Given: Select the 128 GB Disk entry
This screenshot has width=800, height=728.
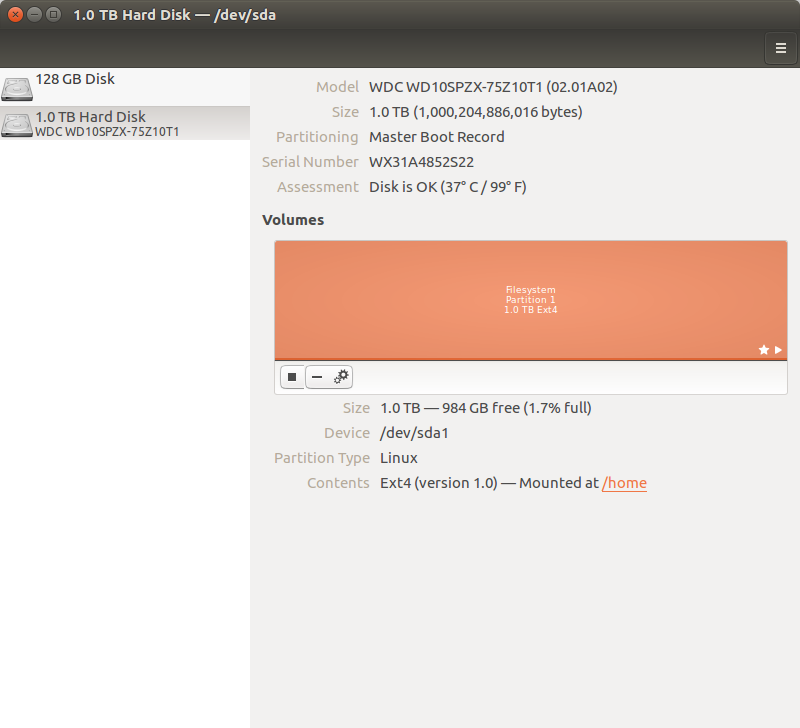Looking at the screenshot, I should click(125, 88).
